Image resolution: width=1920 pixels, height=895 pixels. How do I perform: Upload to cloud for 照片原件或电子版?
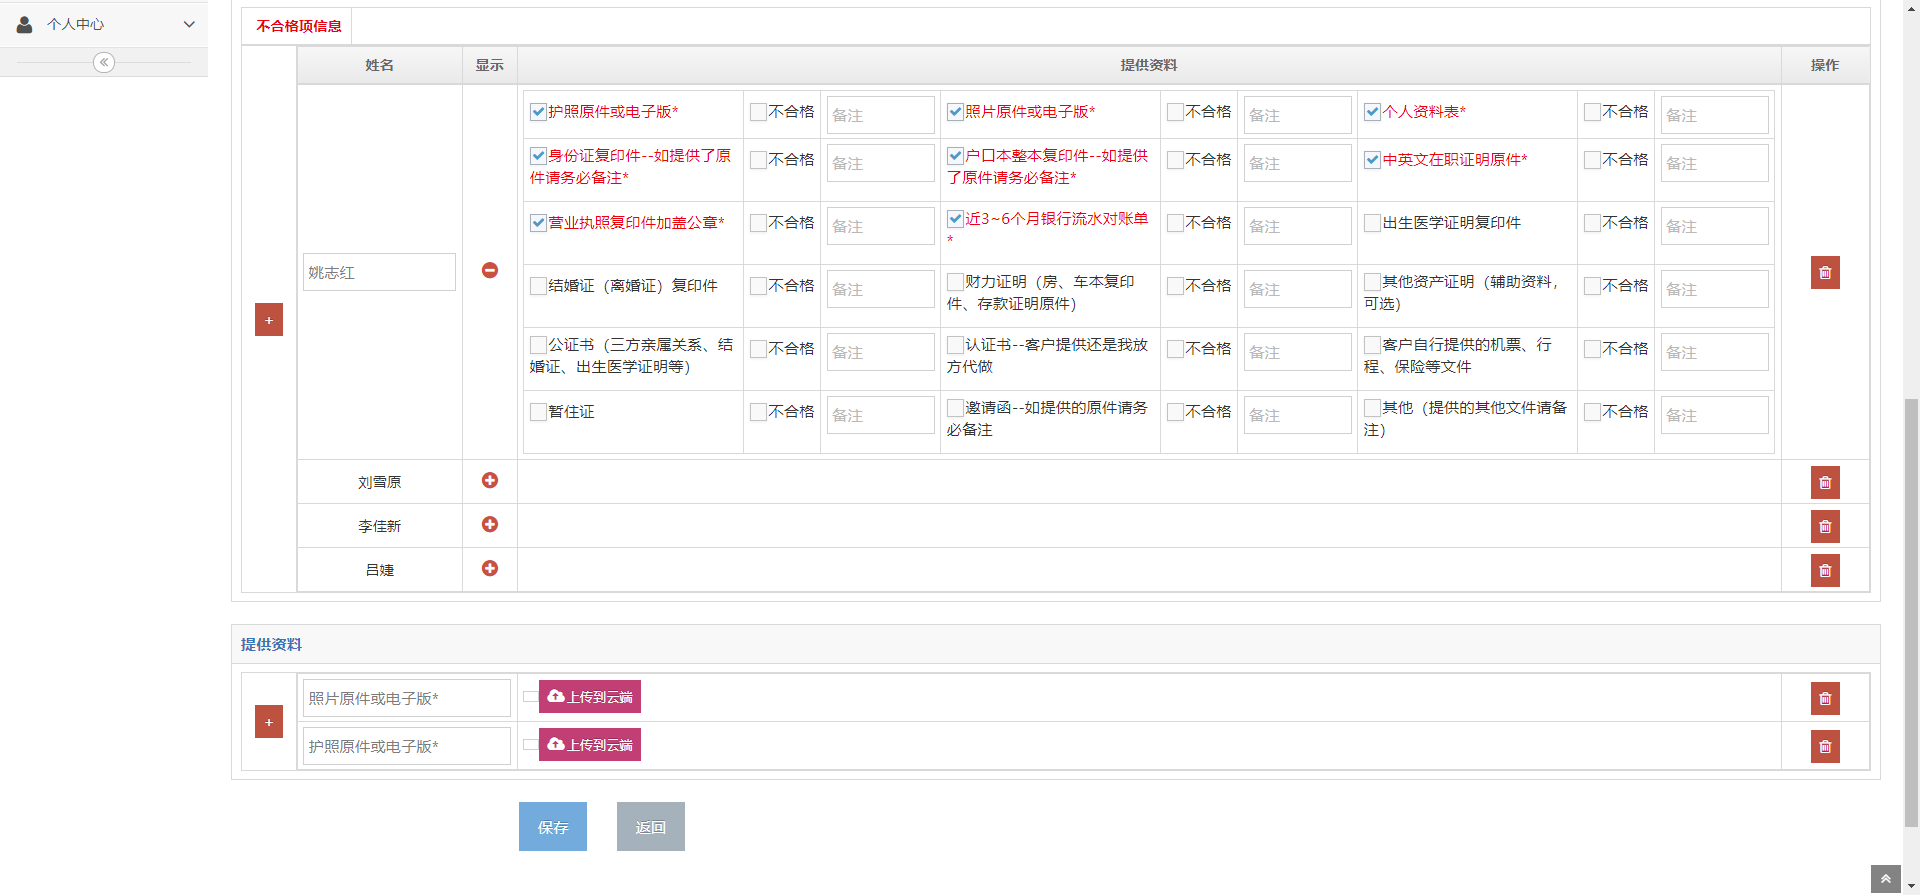tap(590, 696)
